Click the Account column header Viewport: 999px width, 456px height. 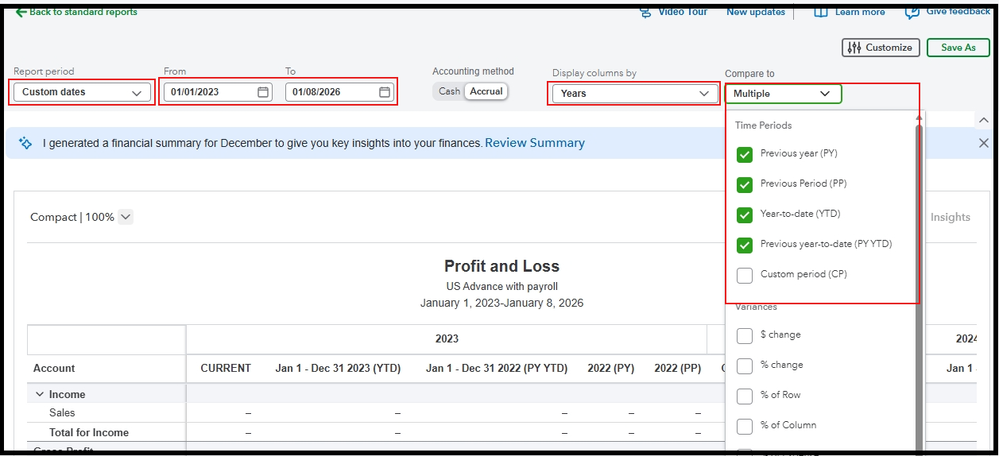(54, 368)
